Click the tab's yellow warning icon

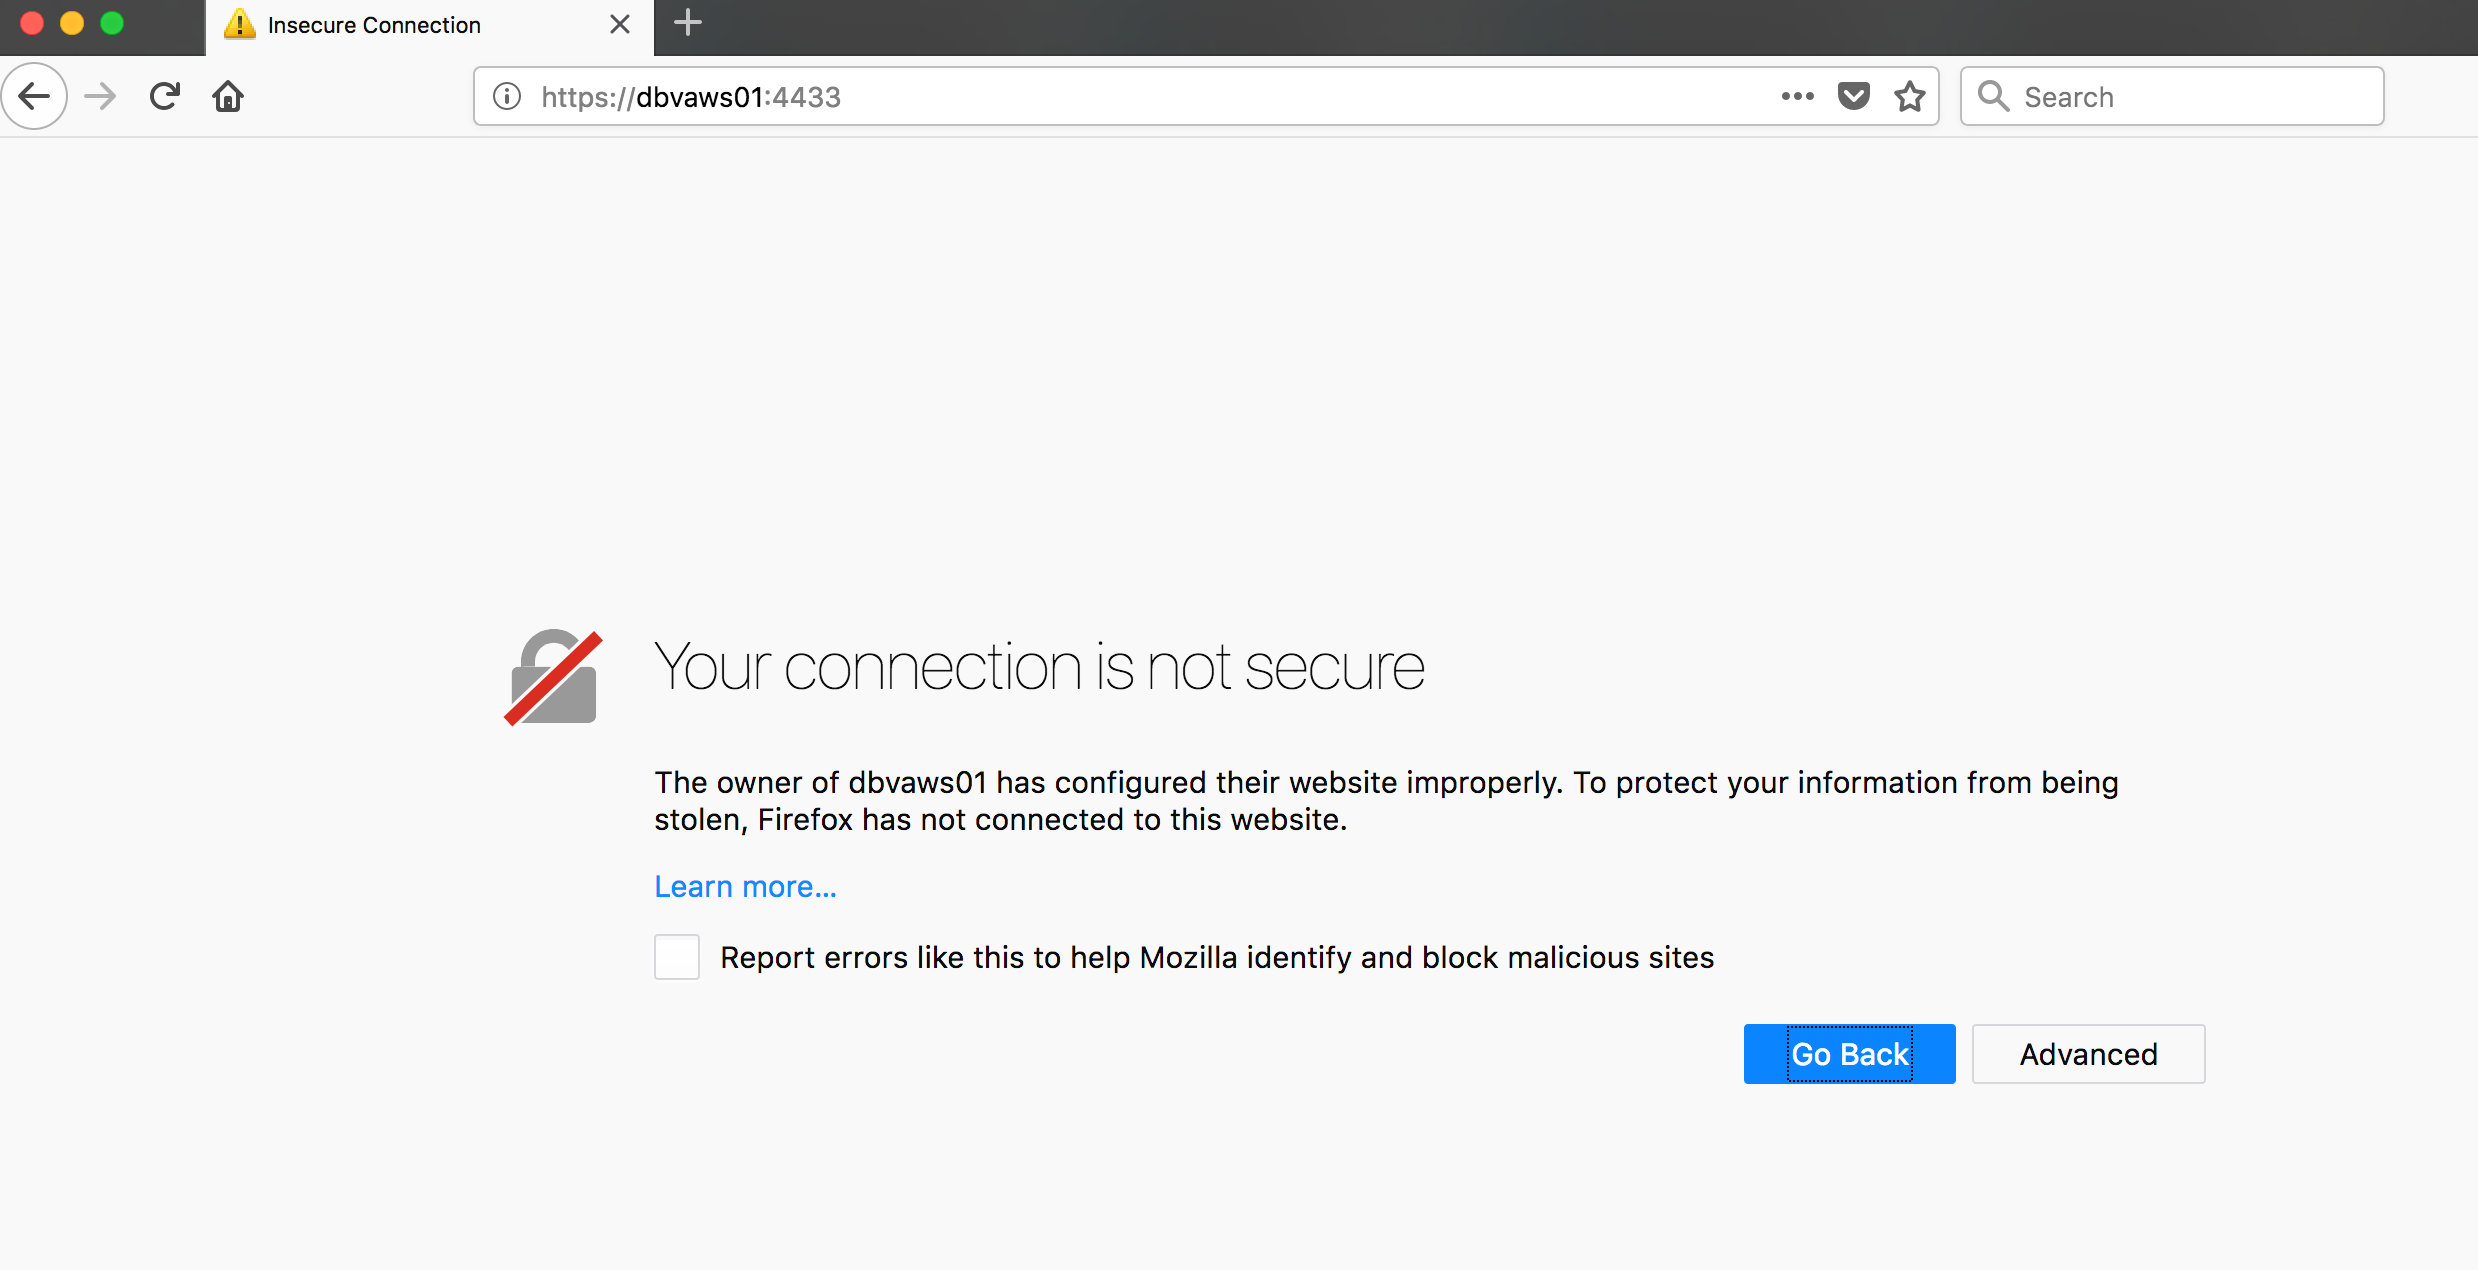click(239, 24)
